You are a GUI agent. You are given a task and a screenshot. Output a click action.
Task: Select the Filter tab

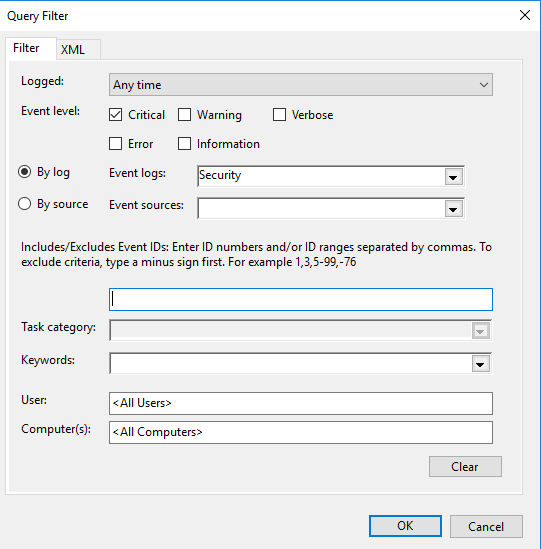point(31,48)
